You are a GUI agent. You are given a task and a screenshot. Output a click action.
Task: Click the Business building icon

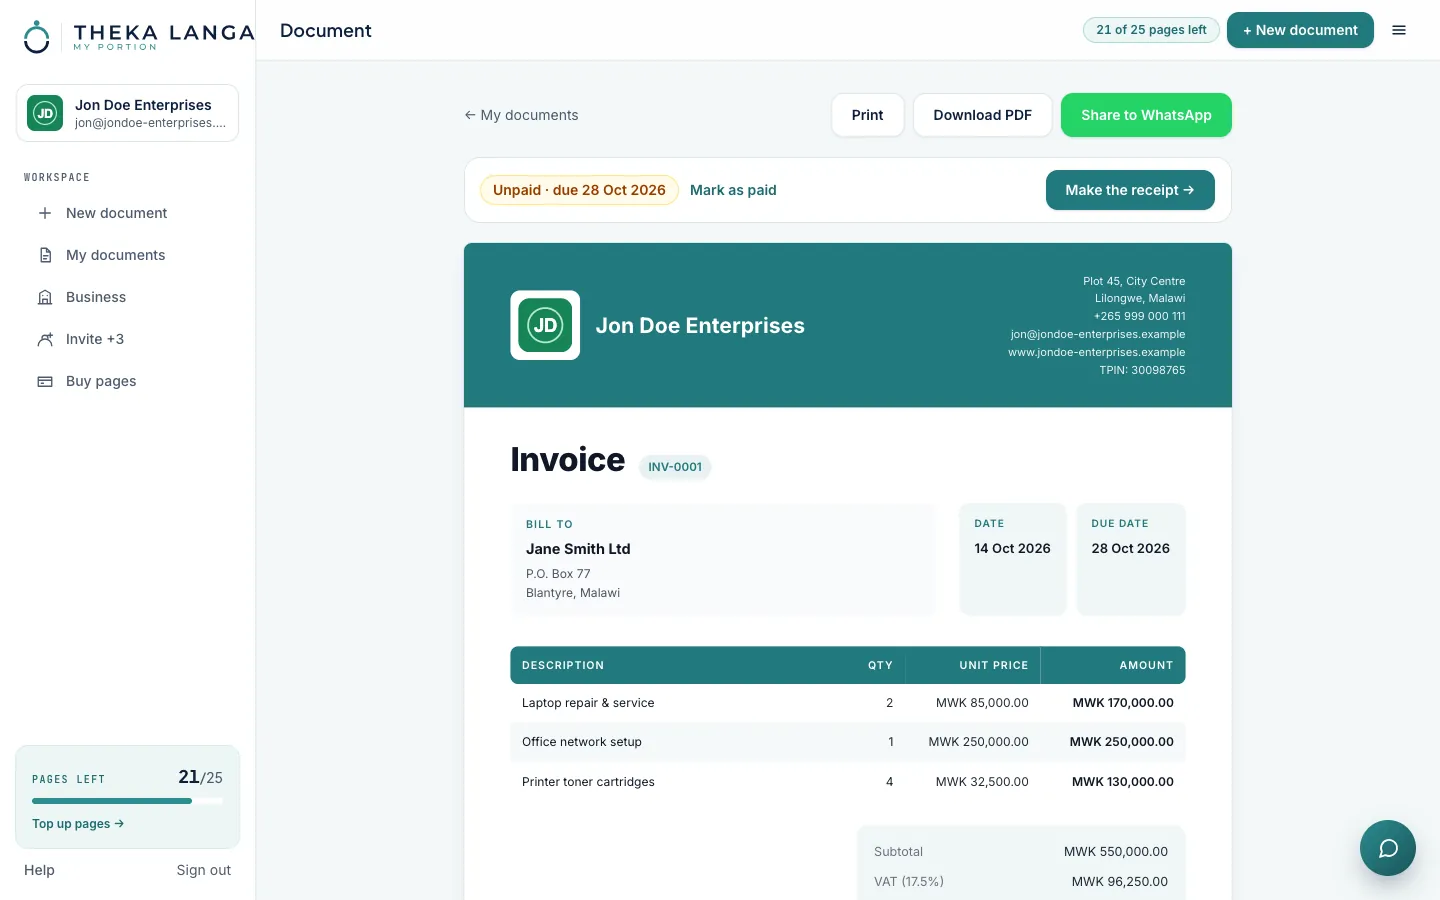click(x=45, y=297)
